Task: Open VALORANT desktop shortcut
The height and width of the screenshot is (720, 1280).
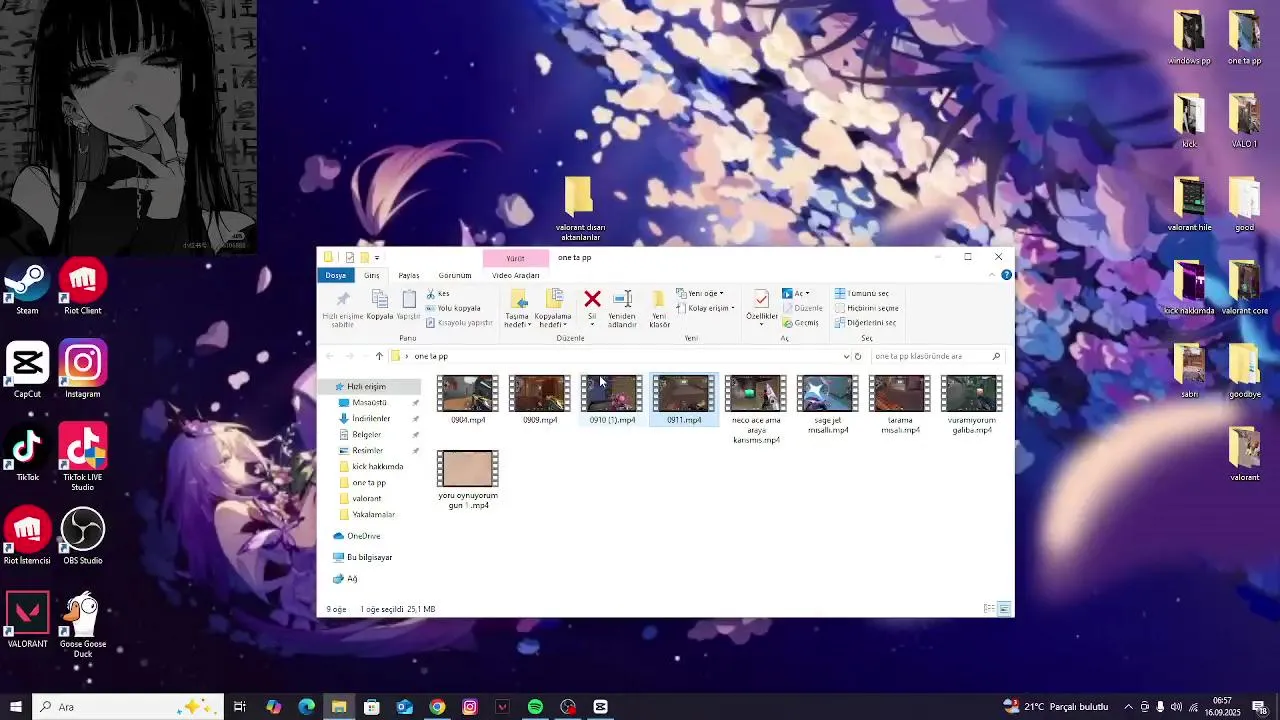Action: (x=27, y=621)
